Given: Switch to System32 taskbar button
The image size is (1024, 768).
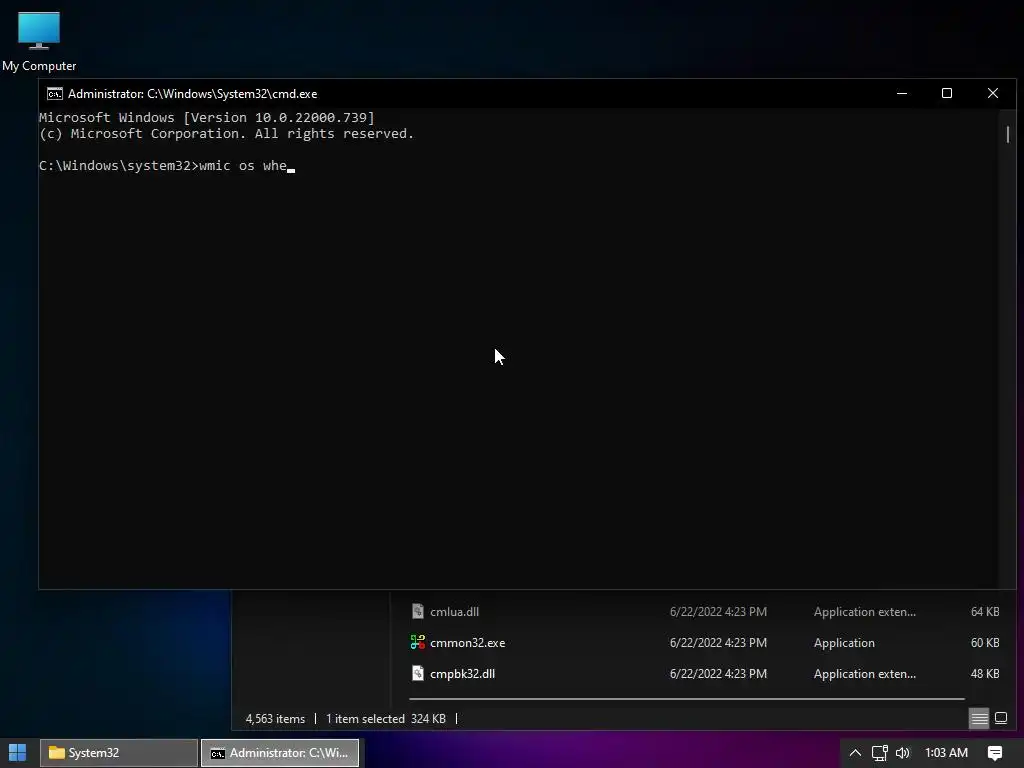Looking at the screenshot, I should coord(119,752).
